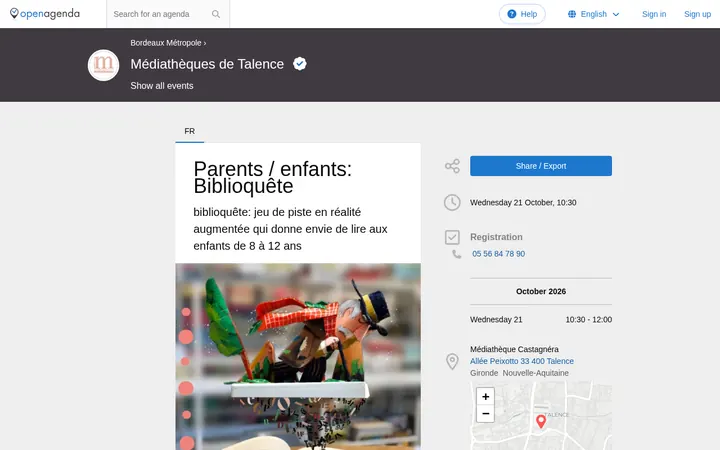Select the FR language tab
Screen dimensions: 720x450
click(190, 131)
